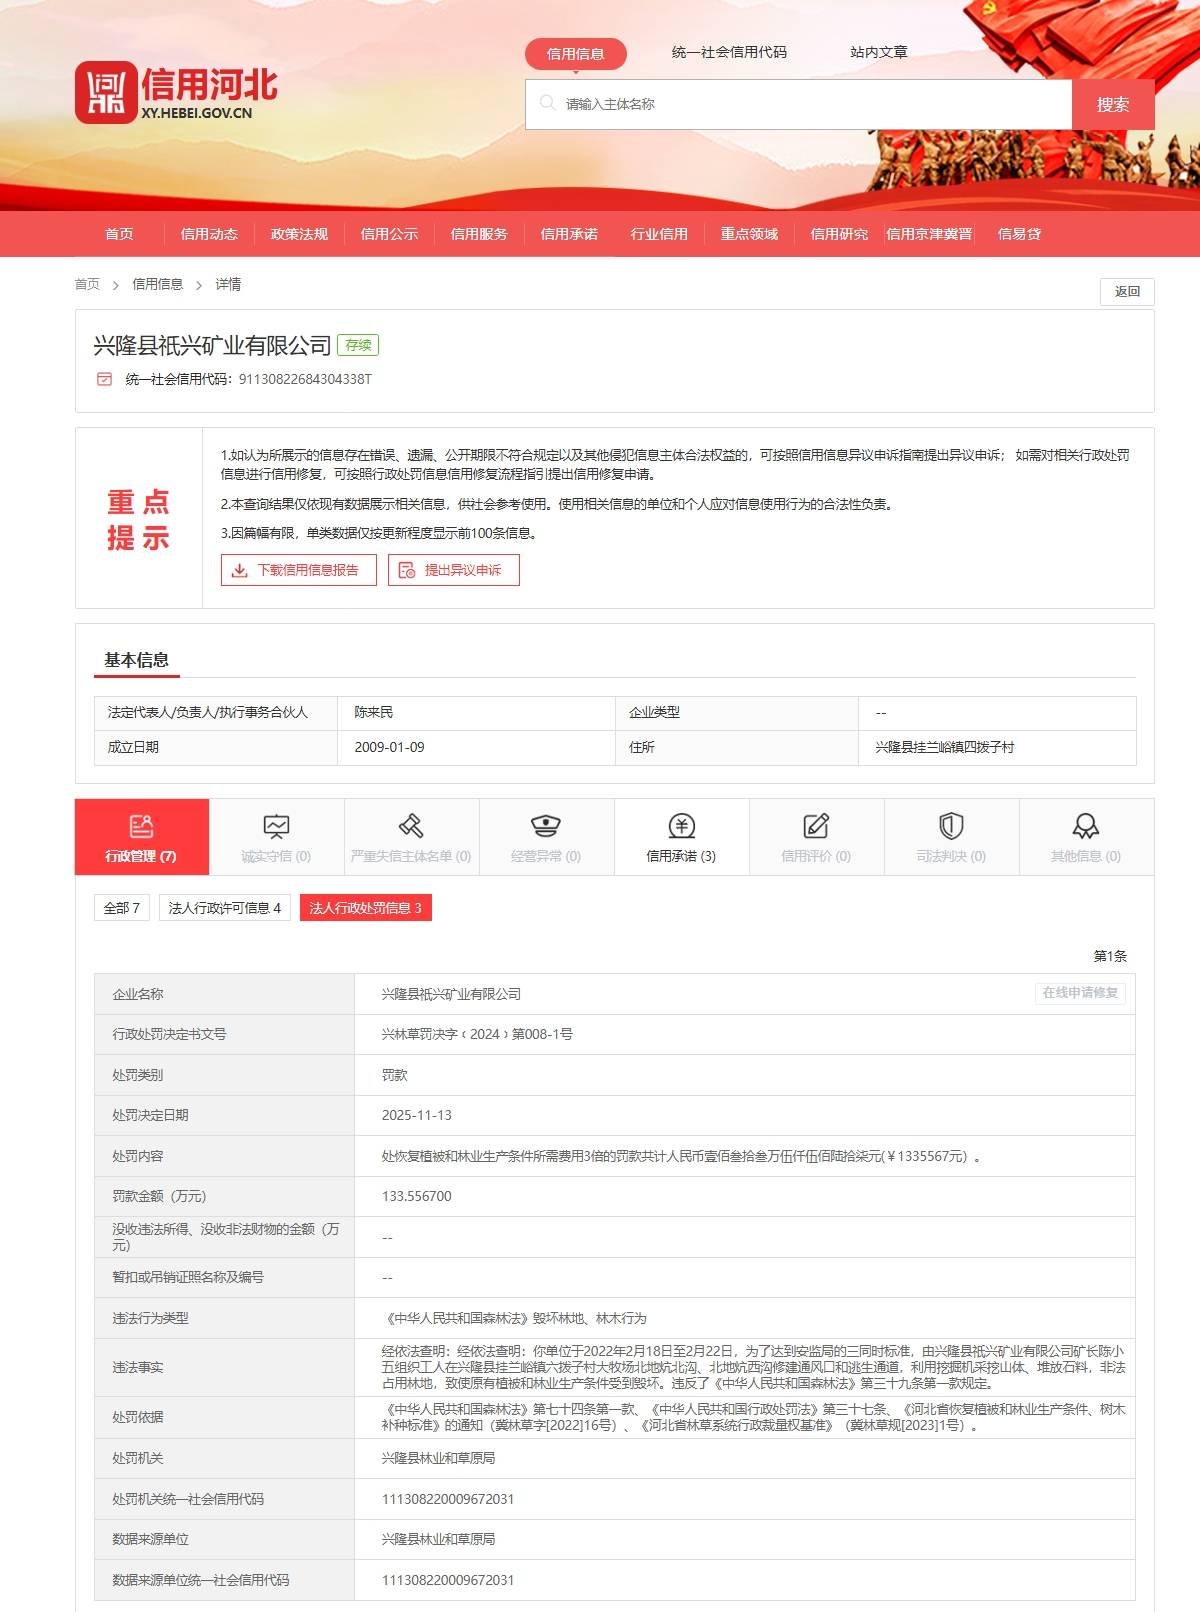1200x1612 pixels.
Task: Click the 严重失信主体名单 gavel icon
Action: tap(411, 826)
